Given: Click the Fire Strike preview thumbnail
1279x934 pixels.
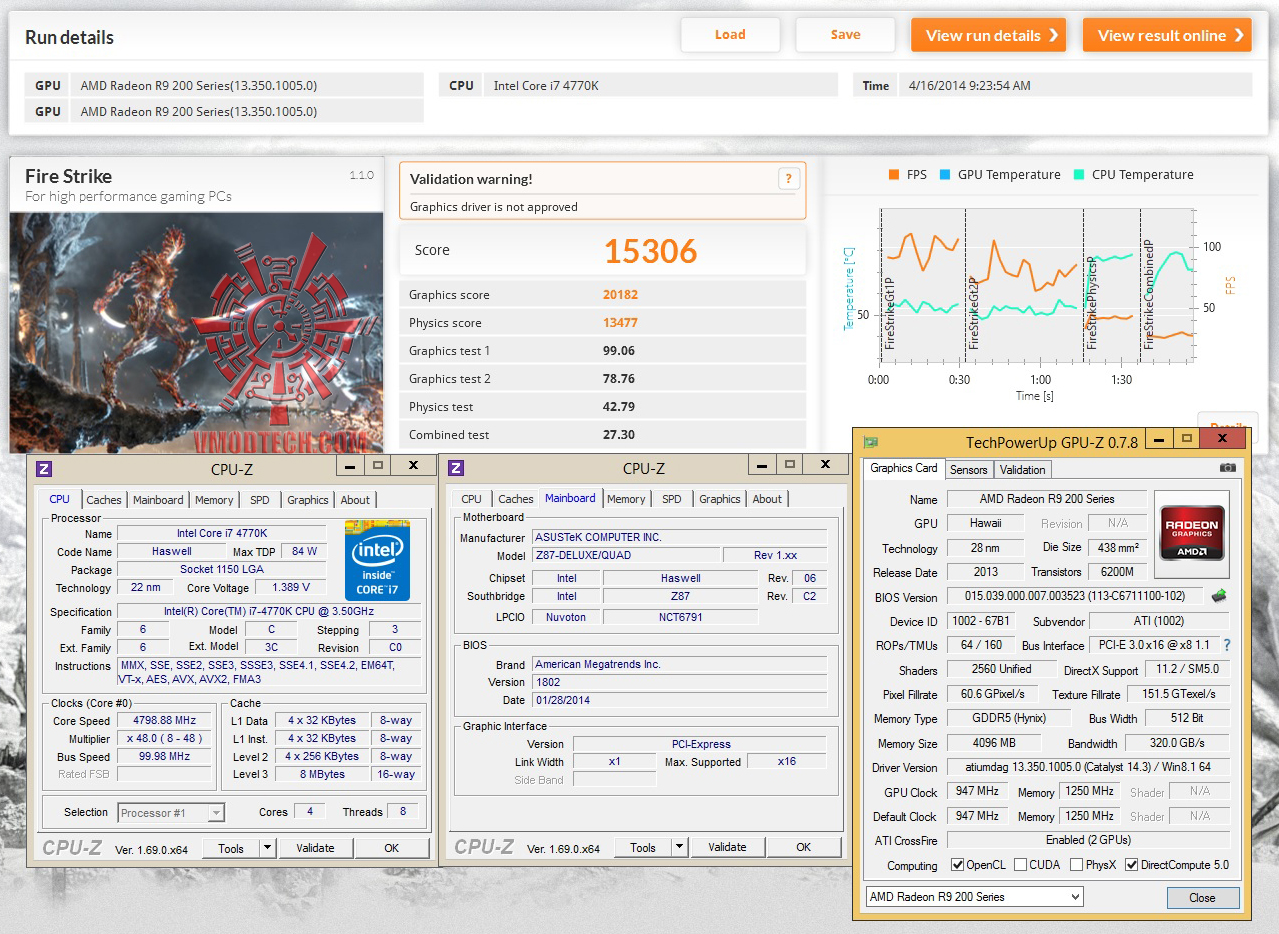Looking at the screenshot, I should click(197, 332).
